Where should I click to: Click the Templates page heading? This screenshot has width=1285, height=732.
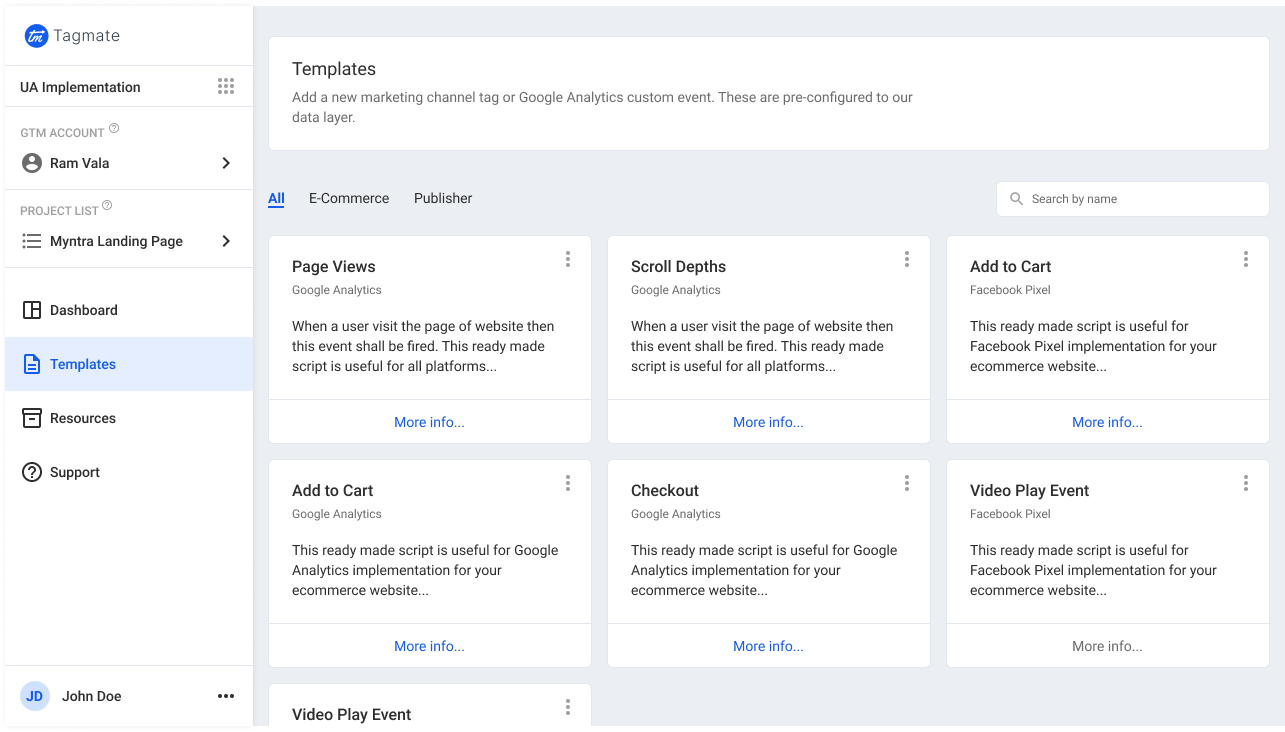334,69
